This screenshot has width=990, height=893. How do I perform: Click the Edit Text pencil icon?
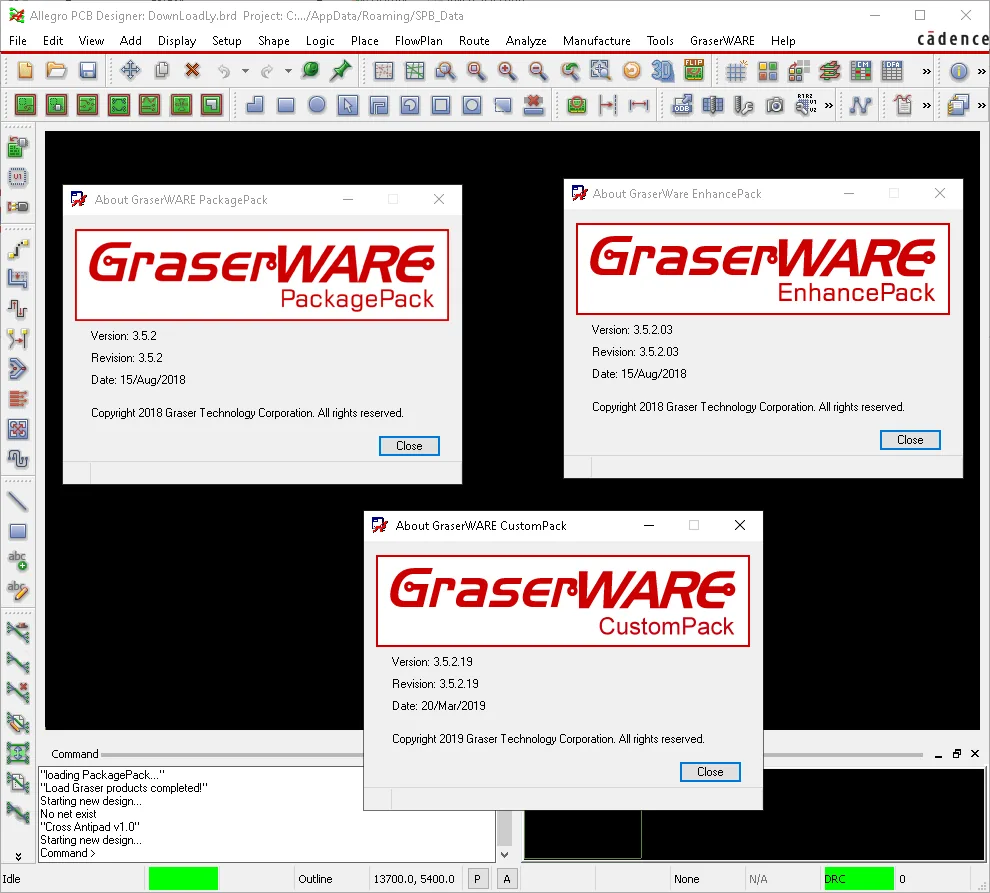[18, 590]
